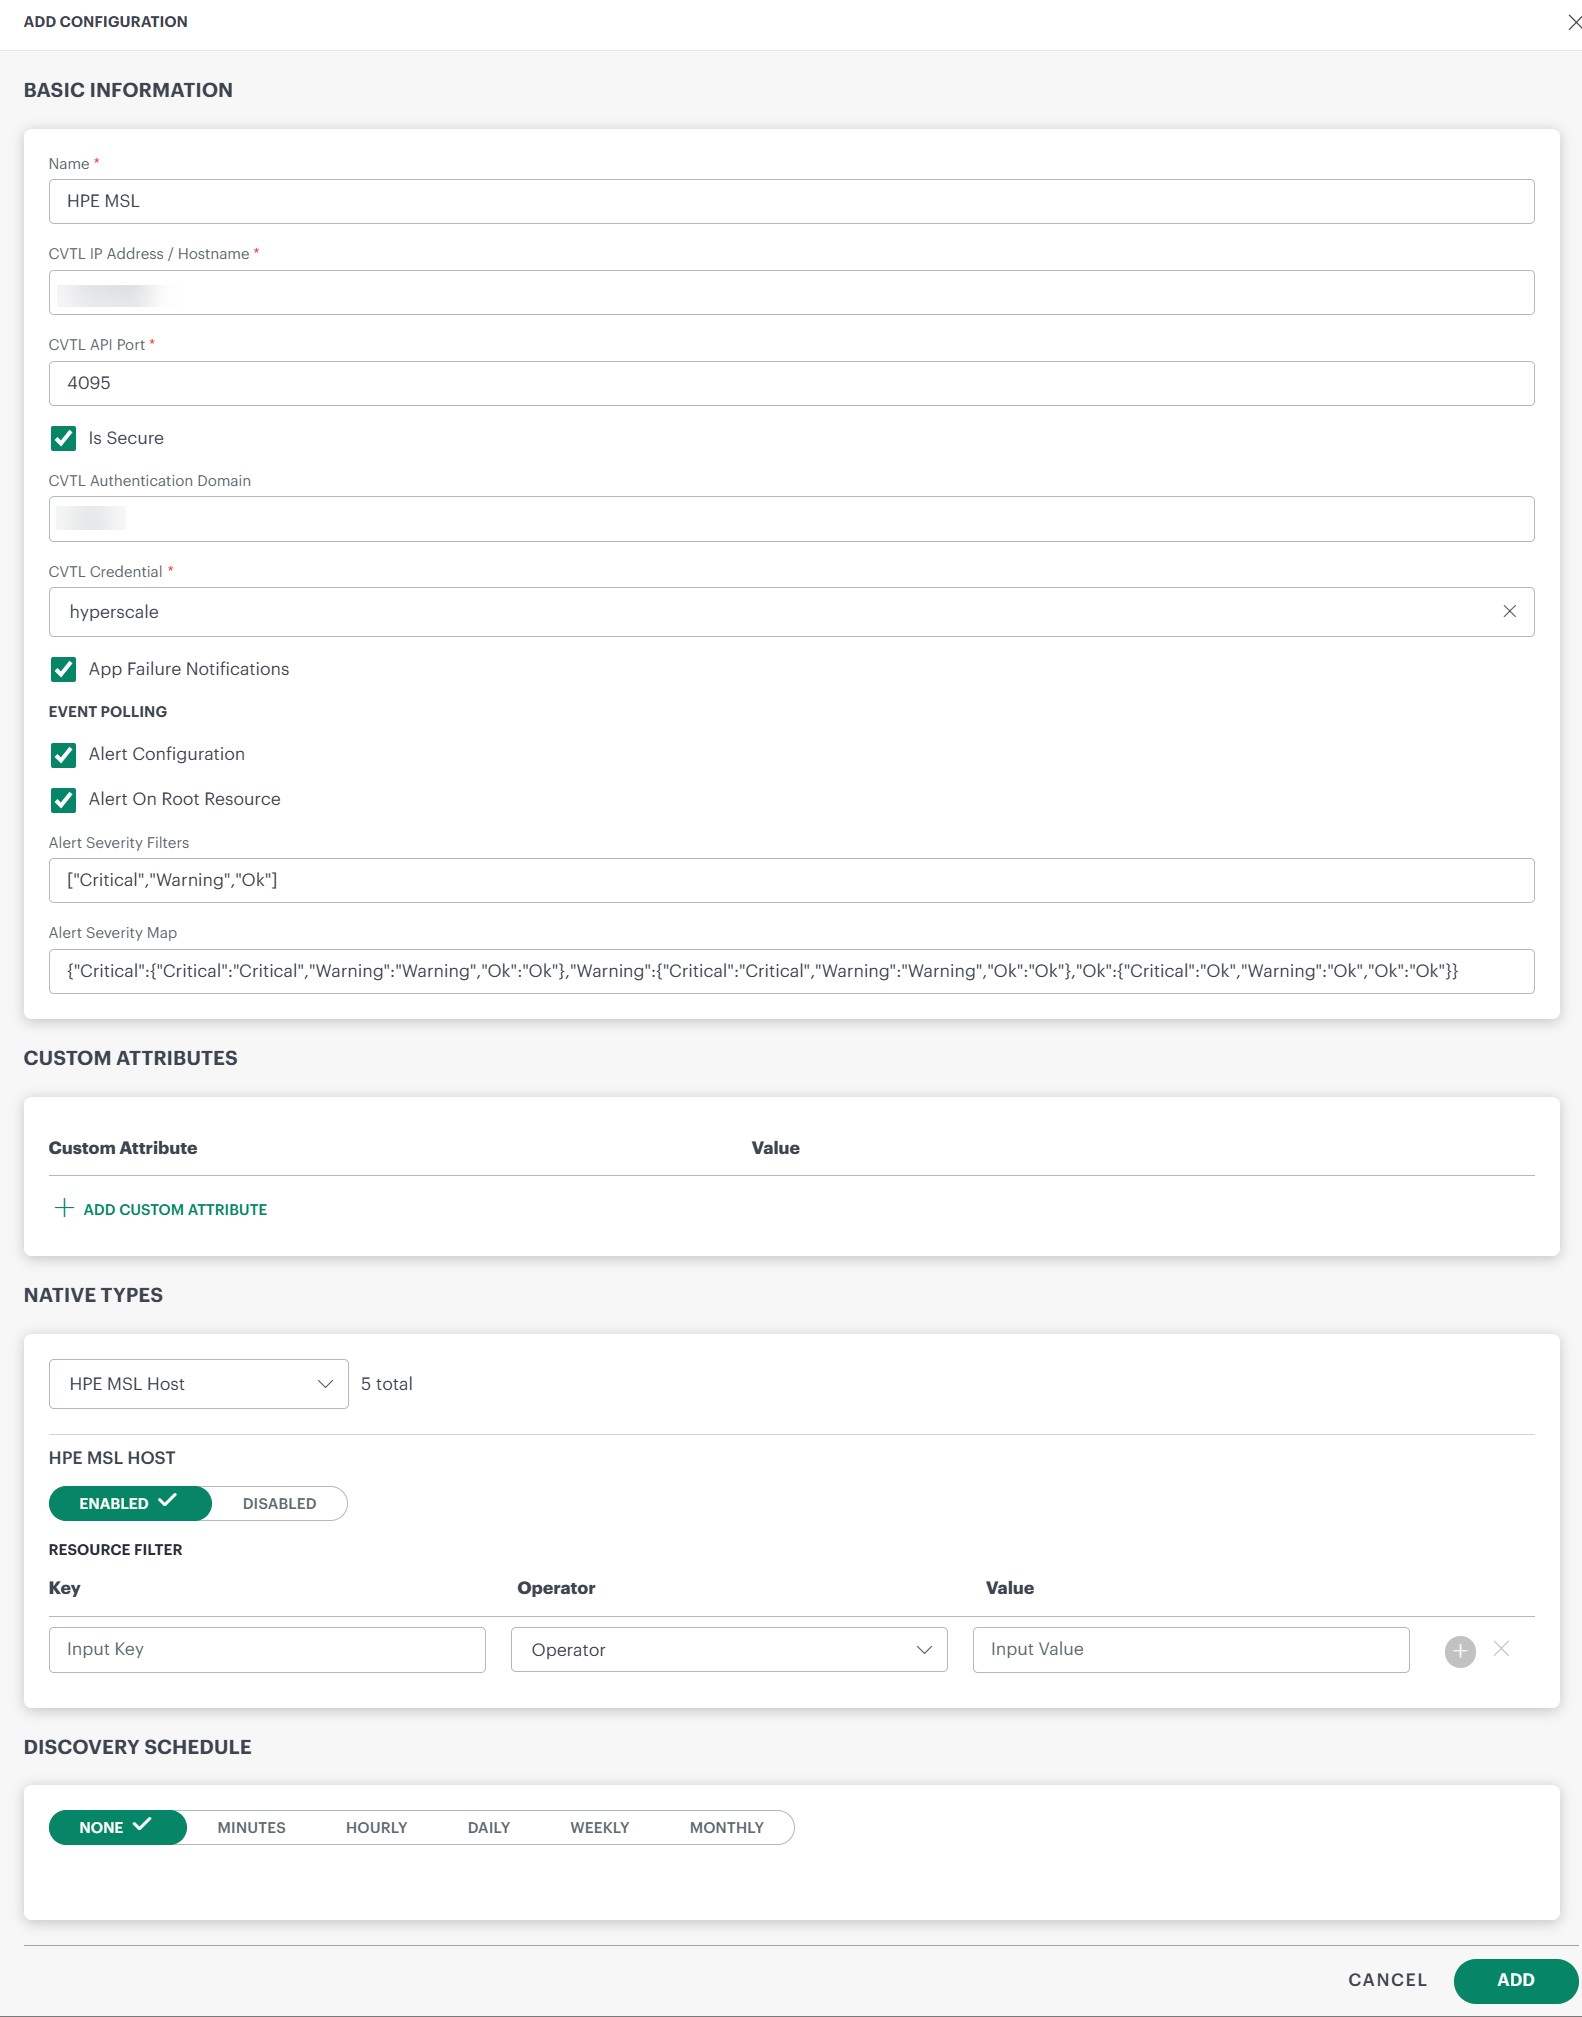Close the Add Configuration dialog
Image resolution: width=1582 pixels, height=2017 pixels.
coord(1573,22)
